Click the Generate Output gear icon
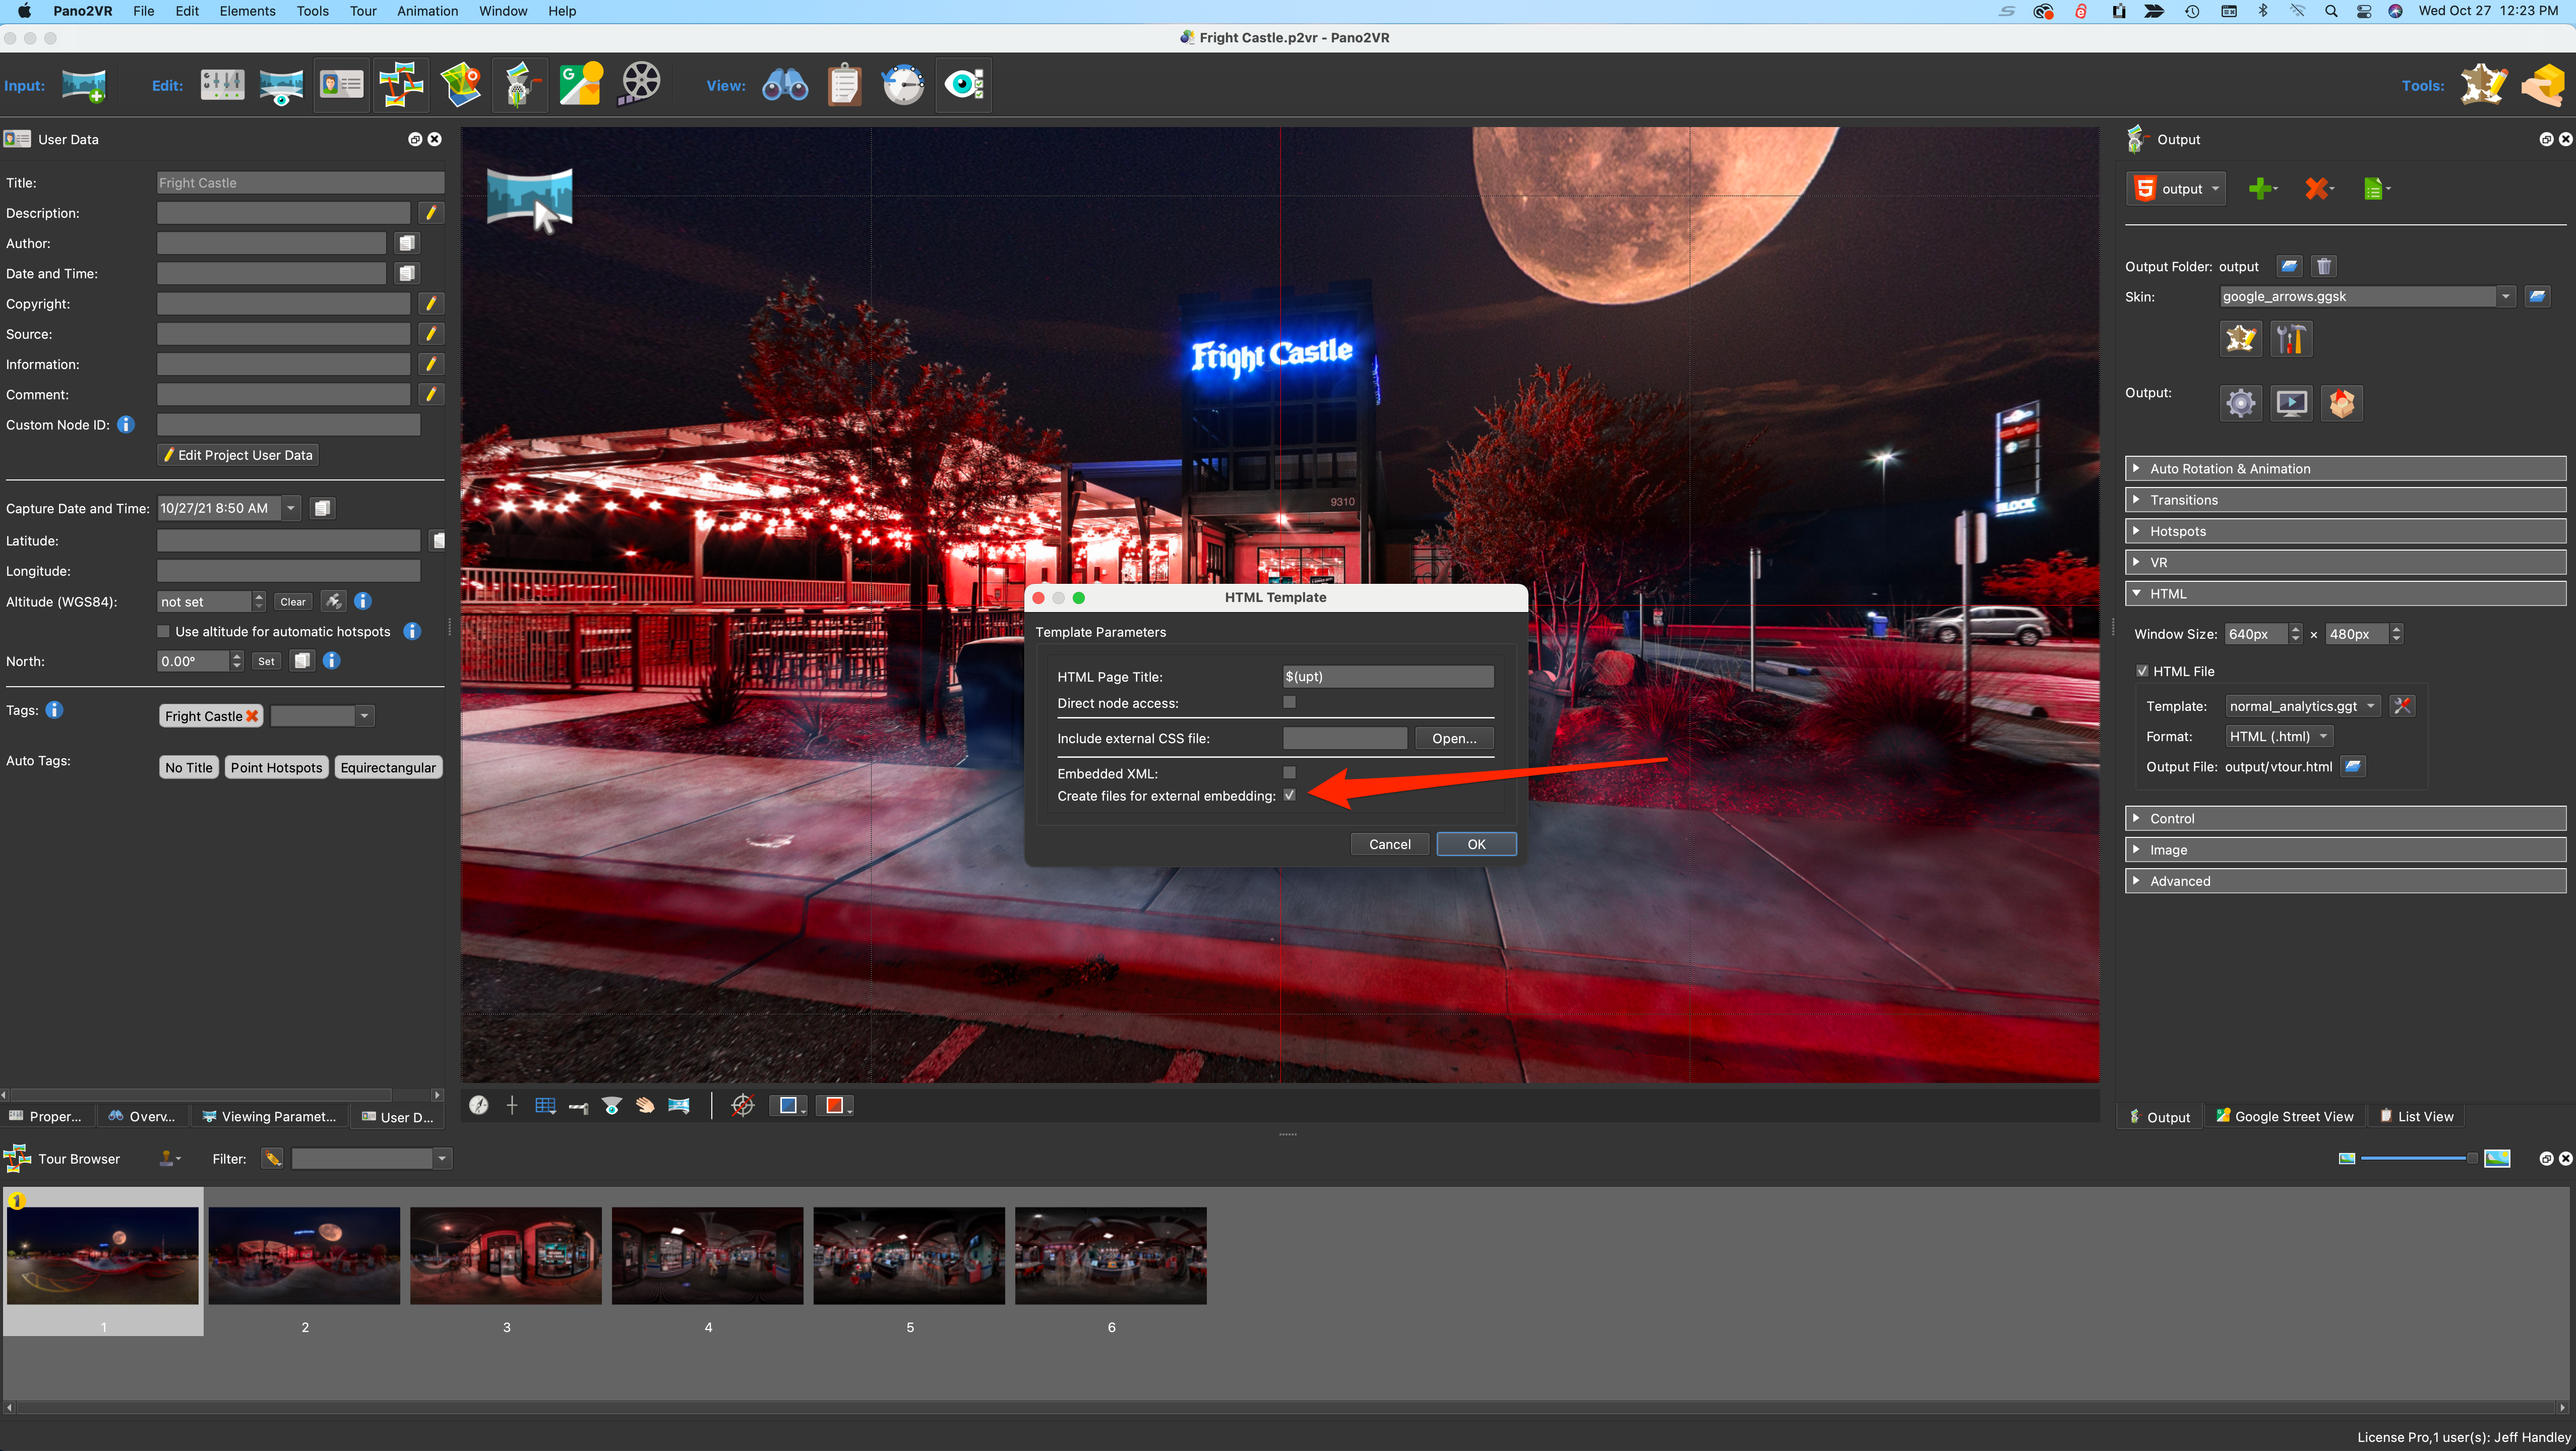 click(x=2240, y=403)
